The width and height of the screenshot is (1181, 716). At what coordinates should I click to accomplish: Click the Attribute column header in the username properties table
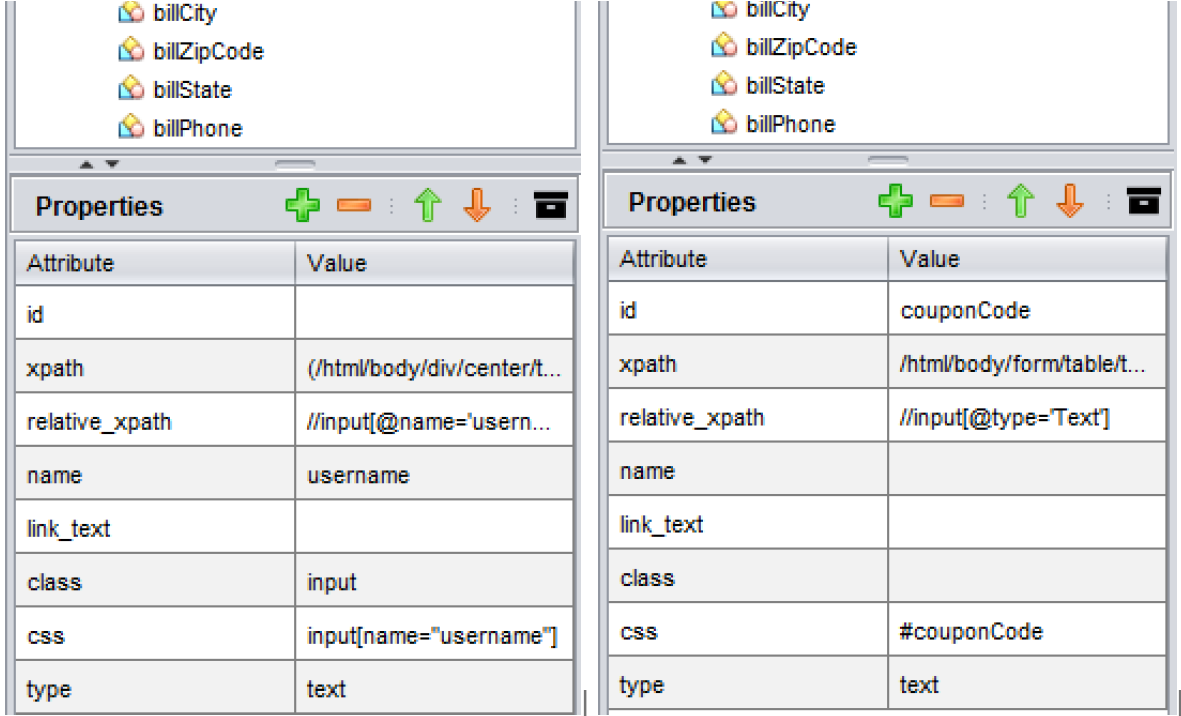[70, 263]
